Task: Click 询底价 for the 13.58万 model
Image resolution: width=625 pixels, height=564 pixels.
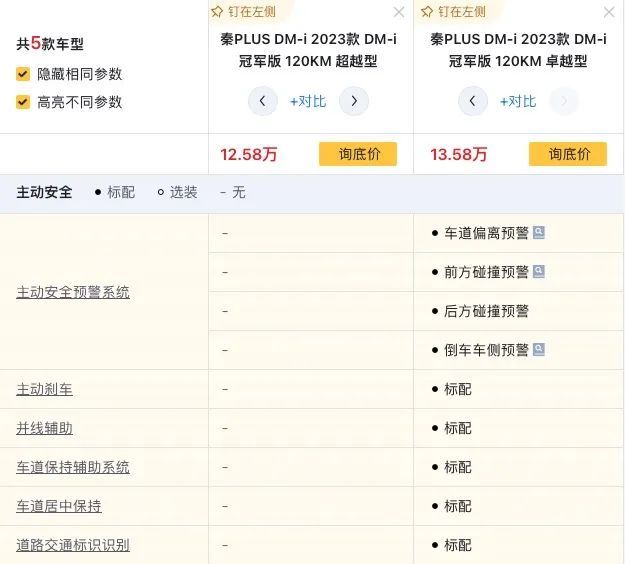Action: click(568, 154)
